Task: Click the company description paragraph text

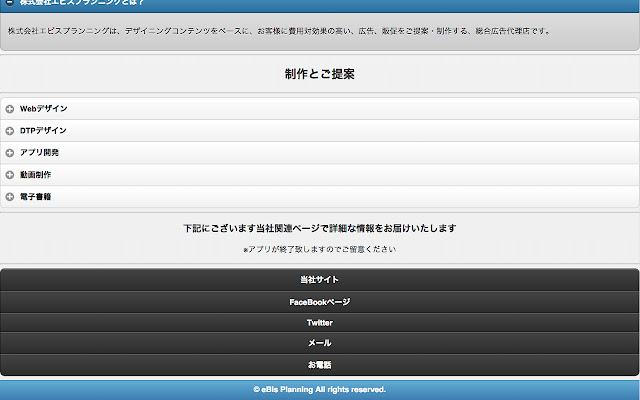Action: click(x=279, y=31)
